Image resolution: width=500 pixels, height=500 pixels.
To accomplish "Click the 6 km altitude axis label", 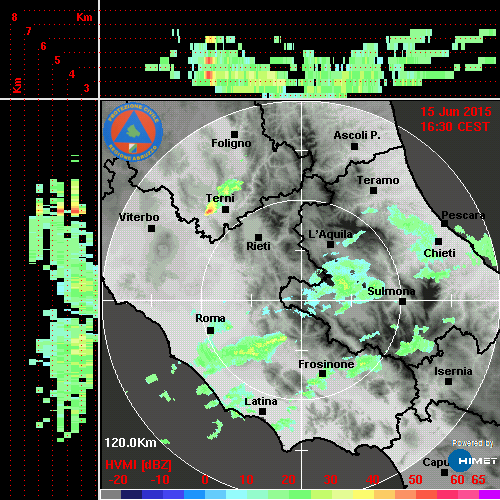I will tap(43, 46).
